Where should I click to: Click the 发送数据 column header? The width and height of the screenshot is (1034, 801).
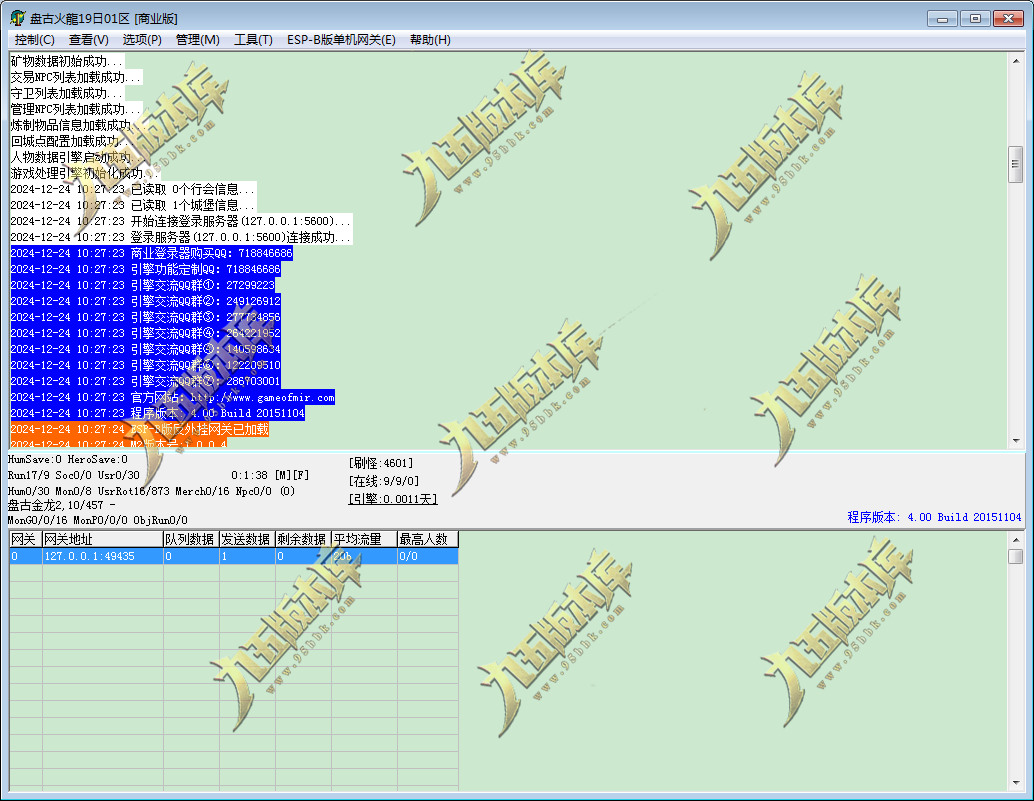pyautogui.click(x=247, y=539)
